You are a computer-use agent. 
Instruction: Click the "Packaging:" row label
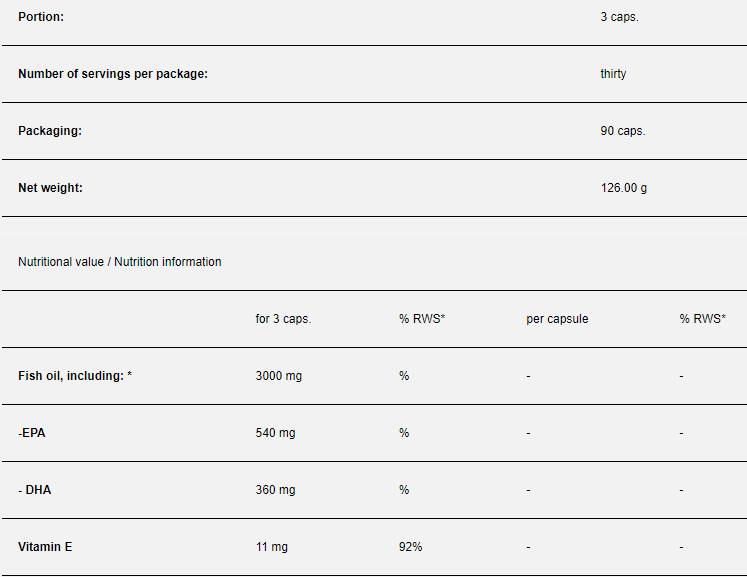(x=50, y=131)
